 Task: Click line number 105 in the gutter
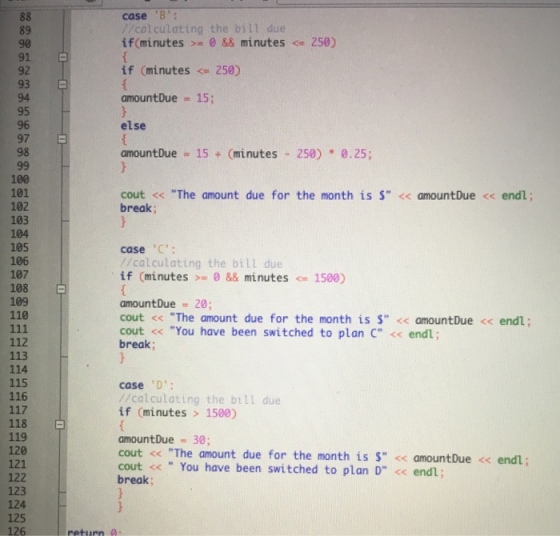(20, 247)
